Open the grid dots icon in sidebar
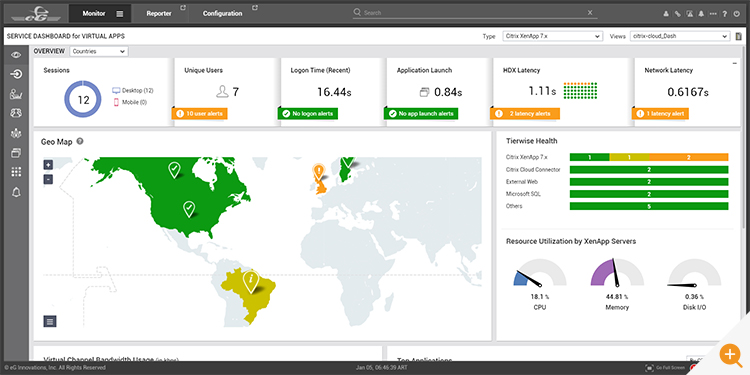 [x=16, y=172]
